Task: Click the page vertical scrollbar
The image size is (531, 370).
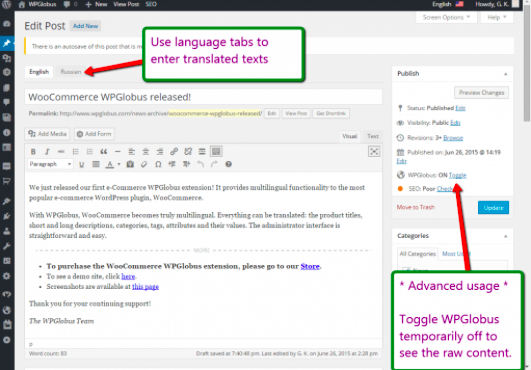Action: click(x=527, y=64)
